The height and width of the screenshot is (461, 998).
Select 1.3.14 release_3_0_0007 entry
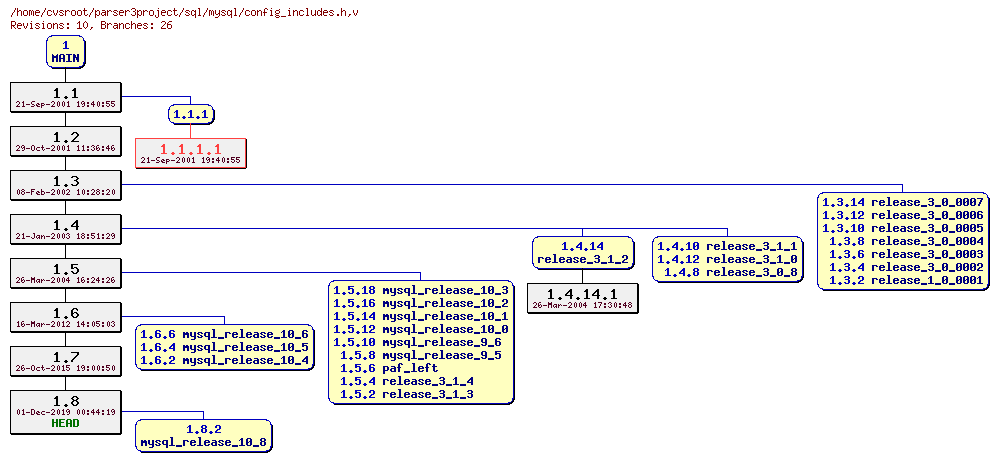click(x=903, y=202)
